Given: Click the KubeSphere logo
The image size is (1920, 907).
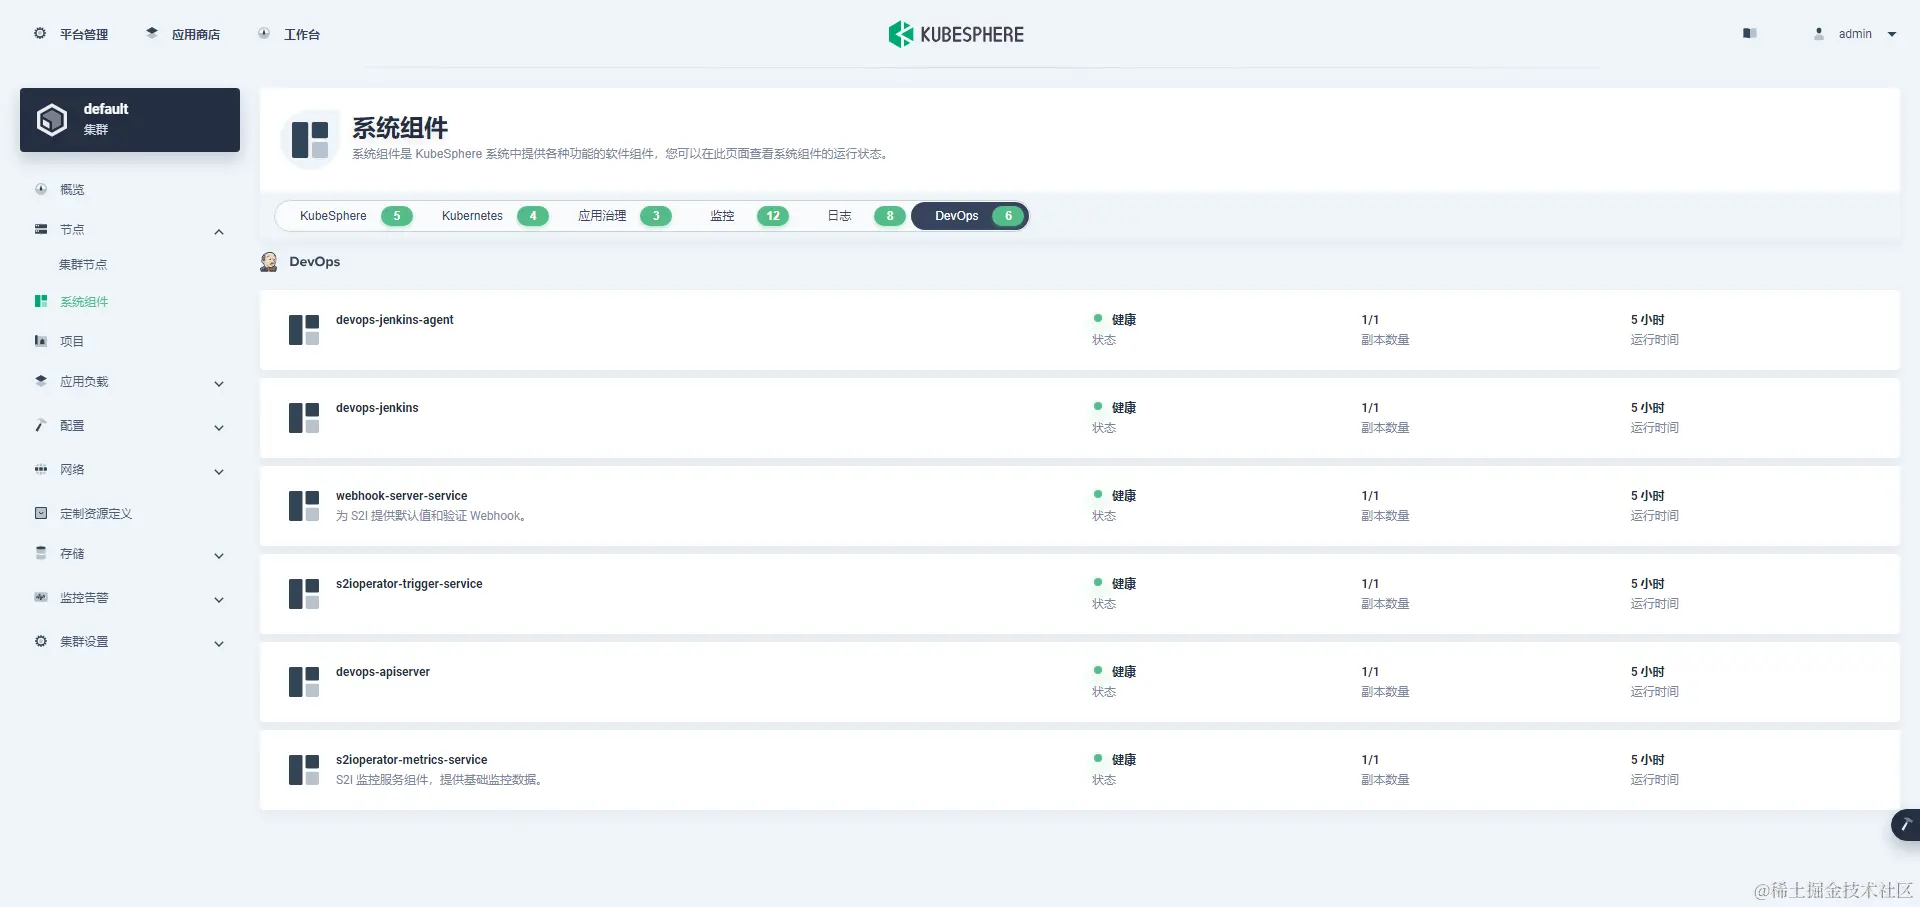Looking at the screenshot, I should (956, 34).
